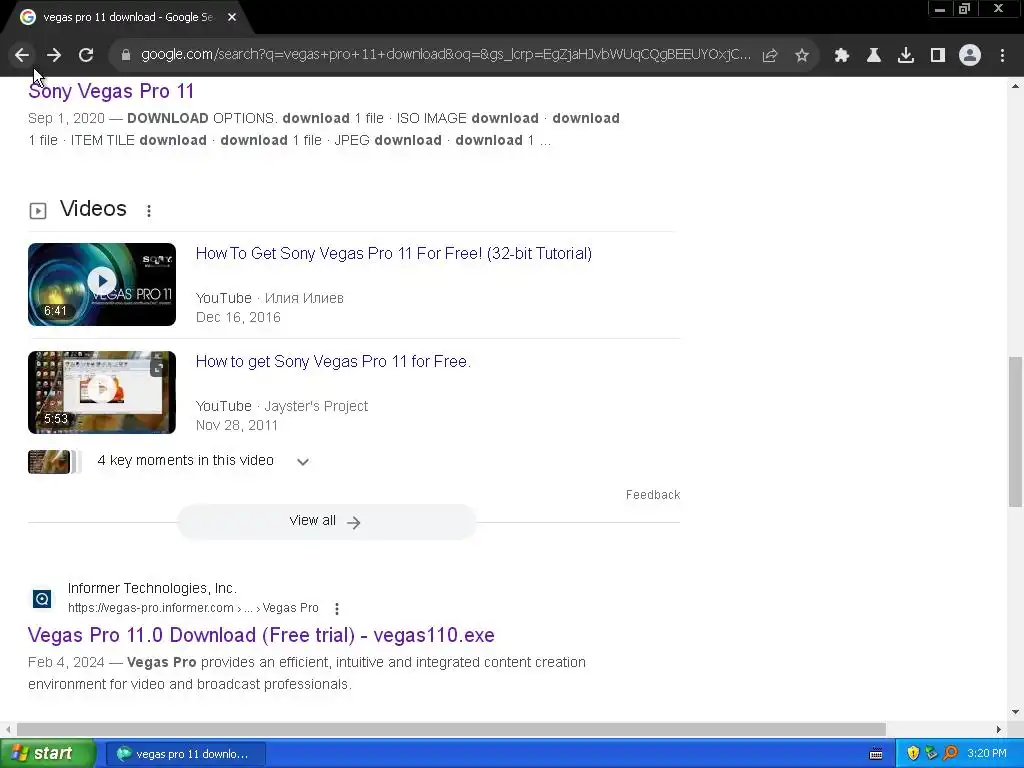1024x768 pixels.
Task: Select the vegas pro 11 download tab
Action: click(127, 17)
